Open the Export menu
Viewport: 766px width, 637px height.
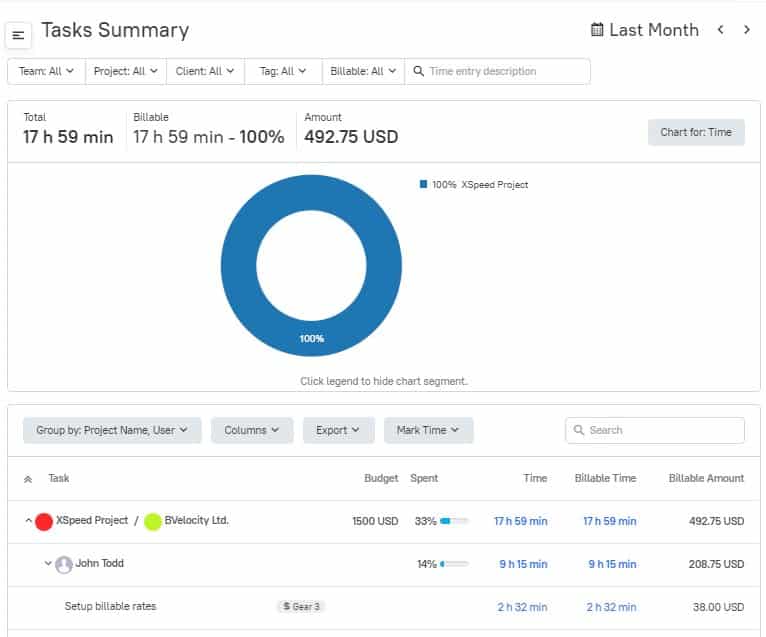[x=338, y=430]
